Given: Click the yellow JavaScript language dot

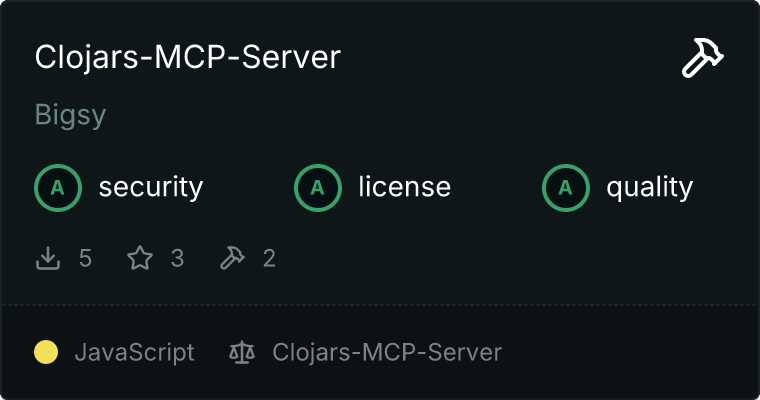Looking at the screenshot, I should (x=46, y=352).
